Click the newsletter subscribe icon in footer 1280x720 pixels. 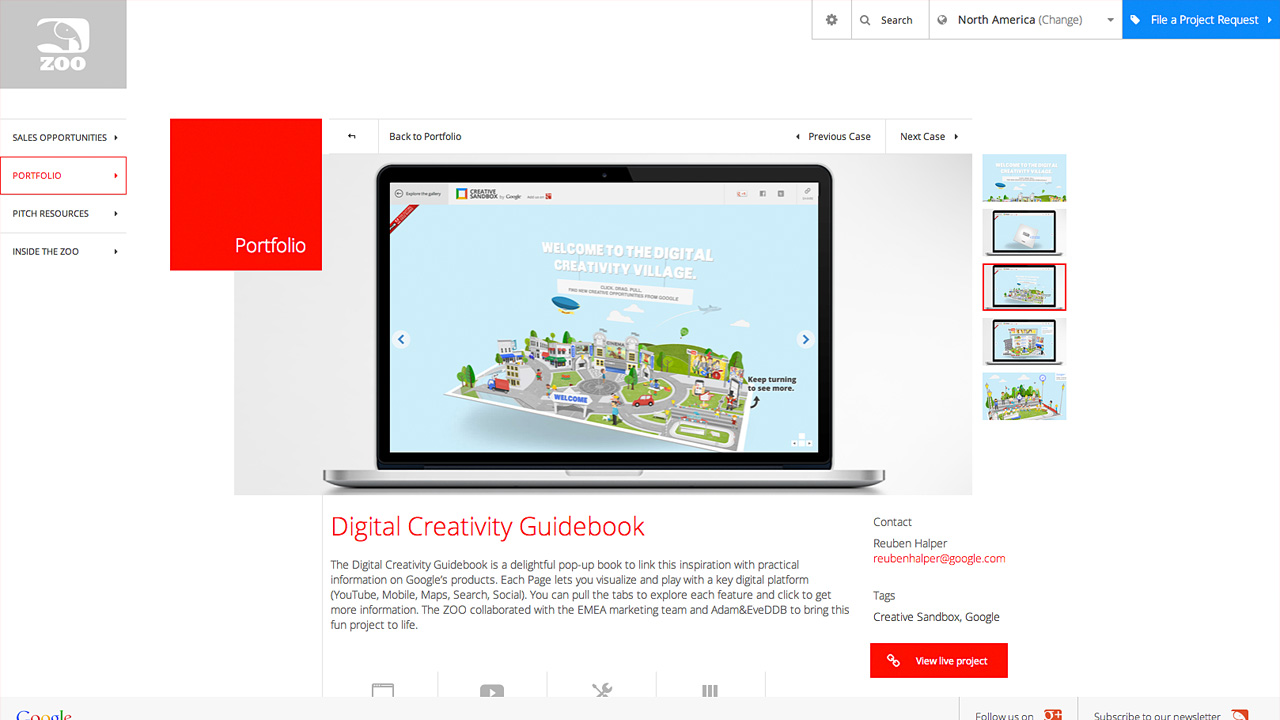coord(1240,714)
